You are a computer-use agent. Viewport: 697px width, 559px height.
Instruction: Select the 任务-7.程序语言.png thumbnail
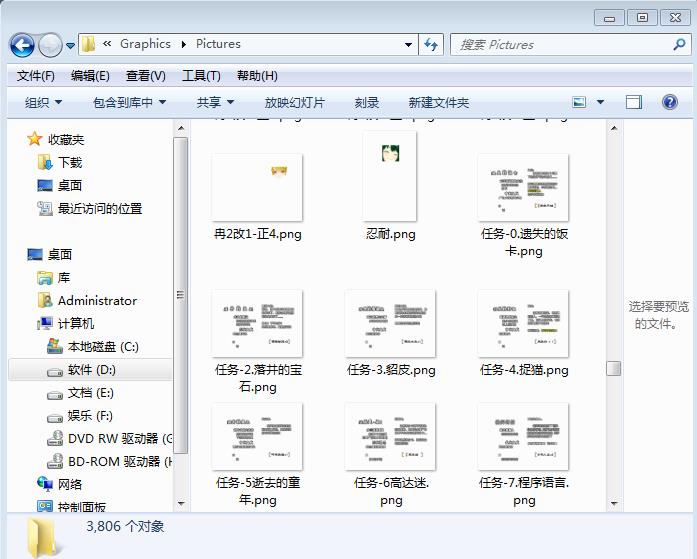[x=523, y=437]
